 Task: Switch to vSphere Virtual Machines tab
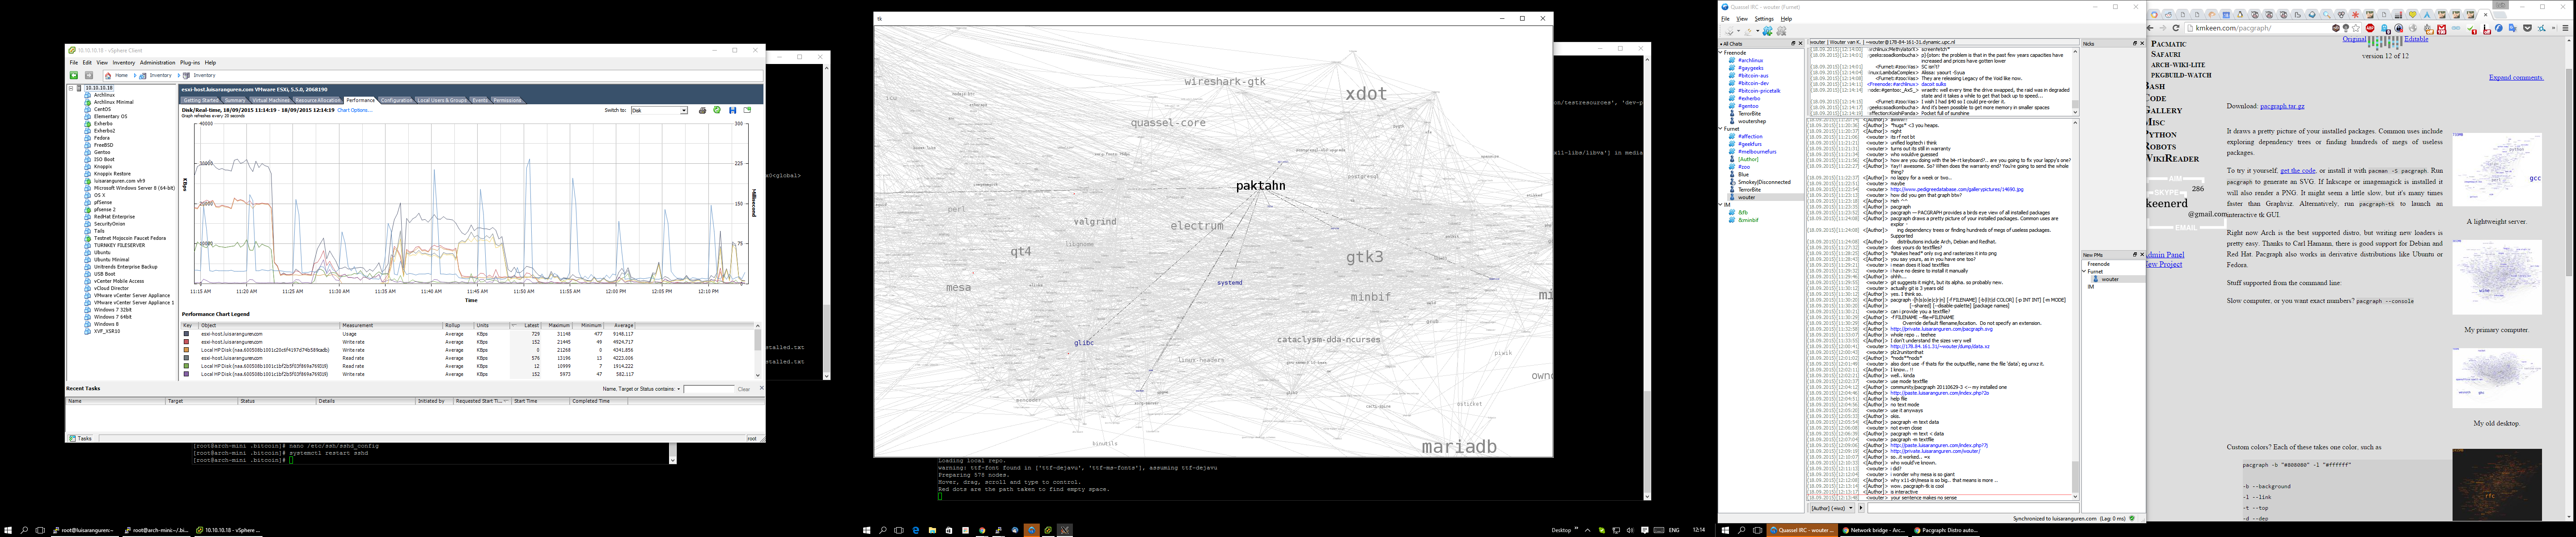point(271,100)
